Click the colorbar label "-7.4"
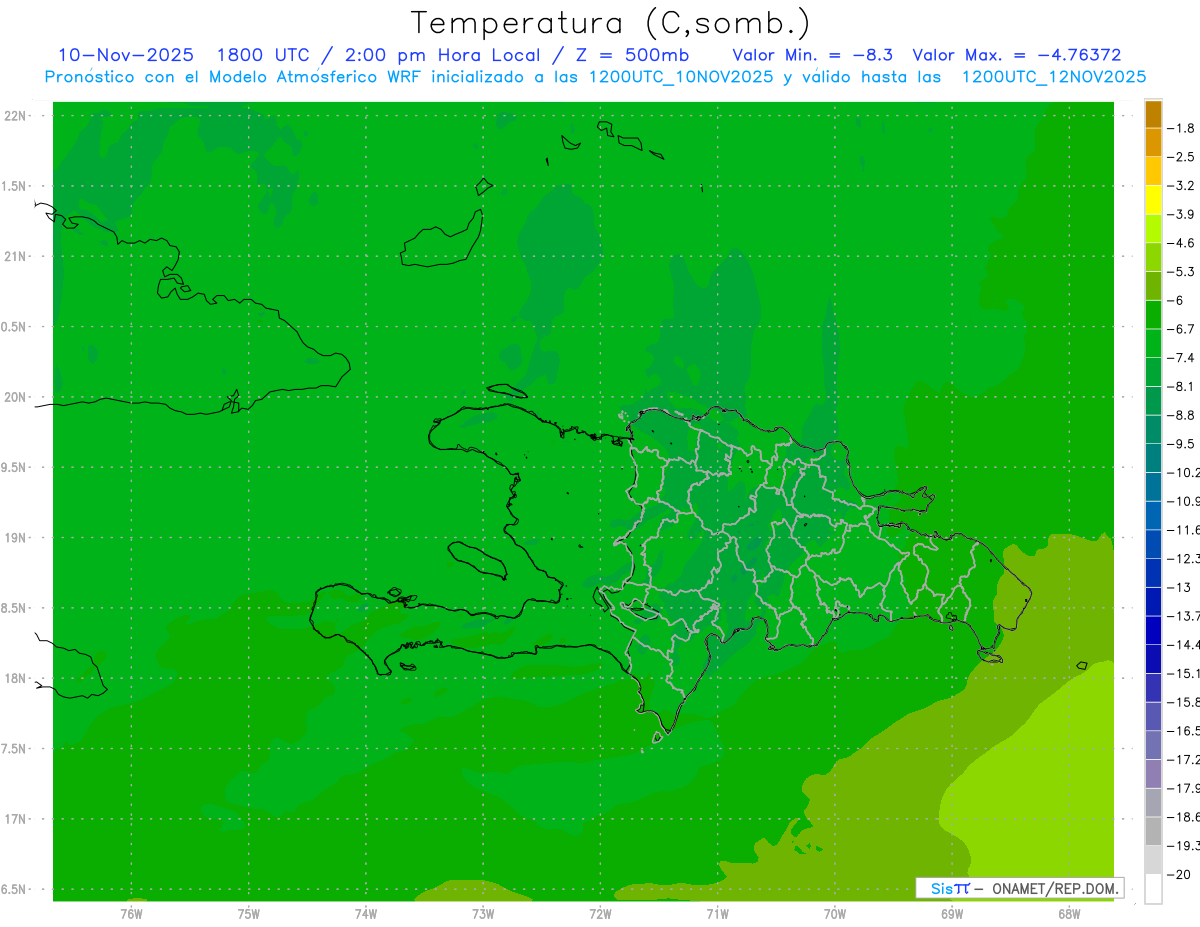This screenshot has height=927, width=1200. (x=1181, y=358)
